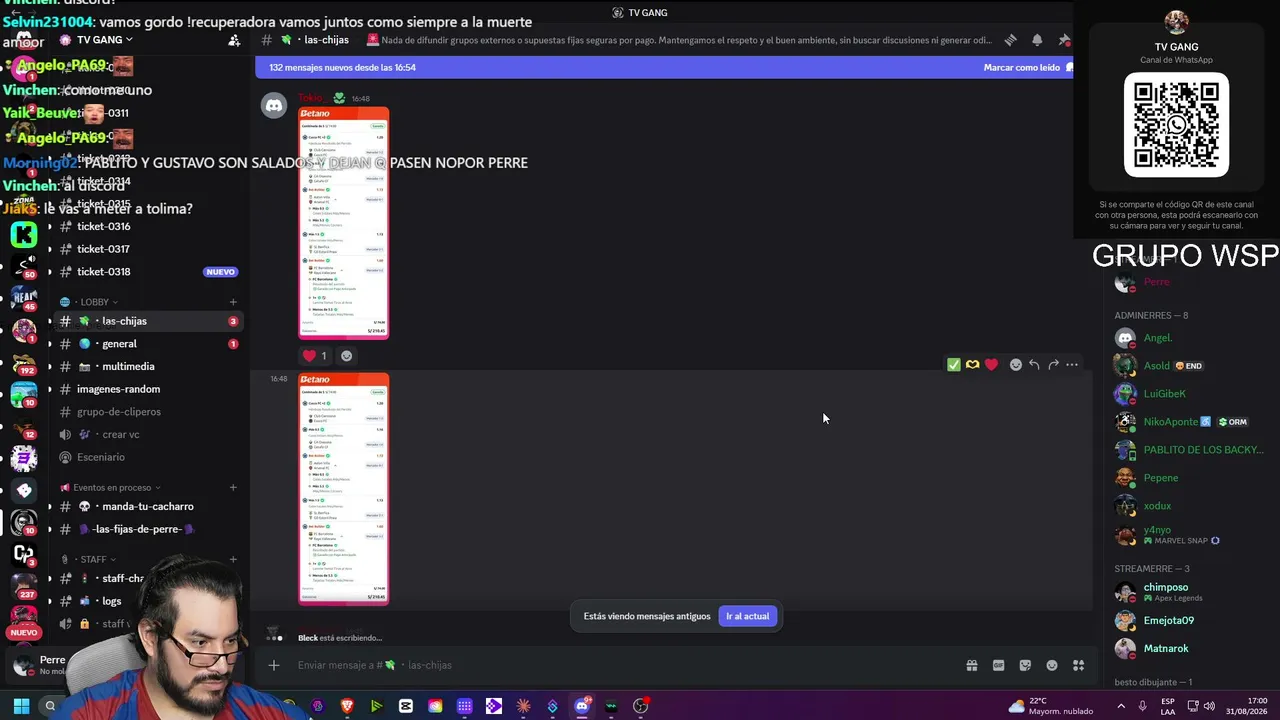React with the red heart quick reaction
Image resolution: width=1280 pixels, height=720 pixels.
pyautogui.click(x=991, y=365)
